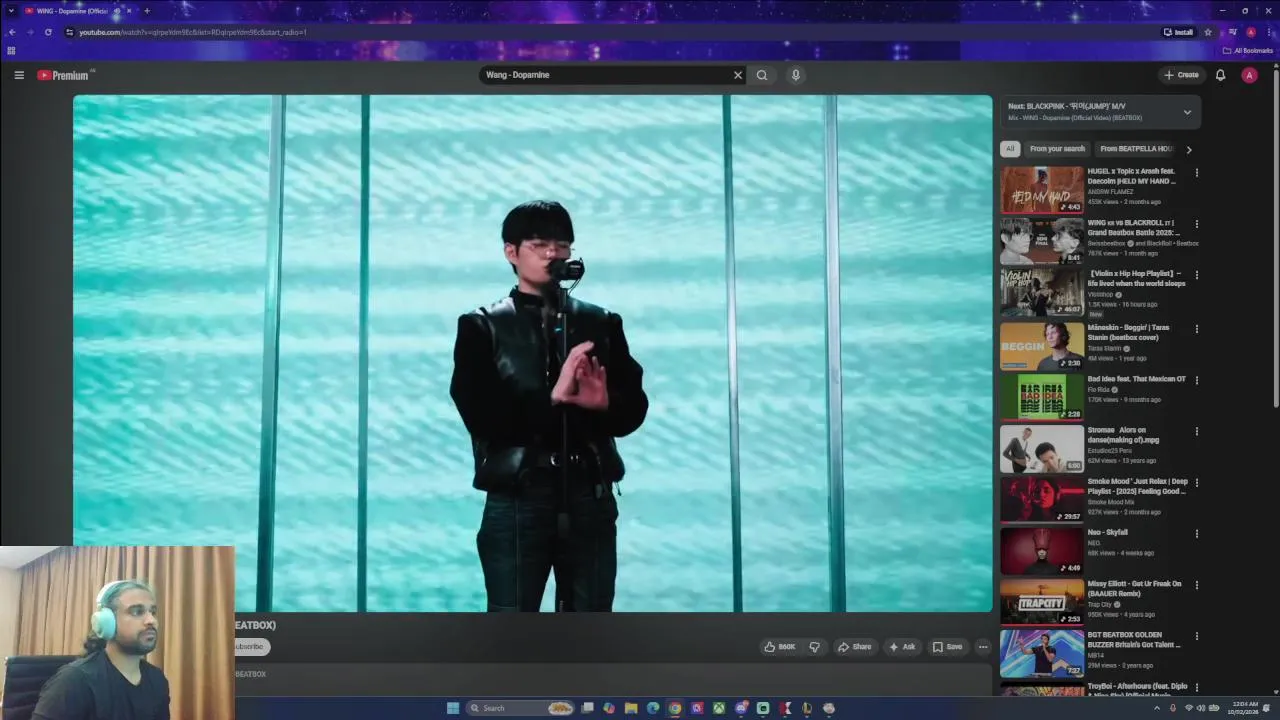The width and height of the screenshot is (1280, 720).
Task: Open 'Bad Idea feat. That Mexican OT' title
Action: coord(1137,379)
